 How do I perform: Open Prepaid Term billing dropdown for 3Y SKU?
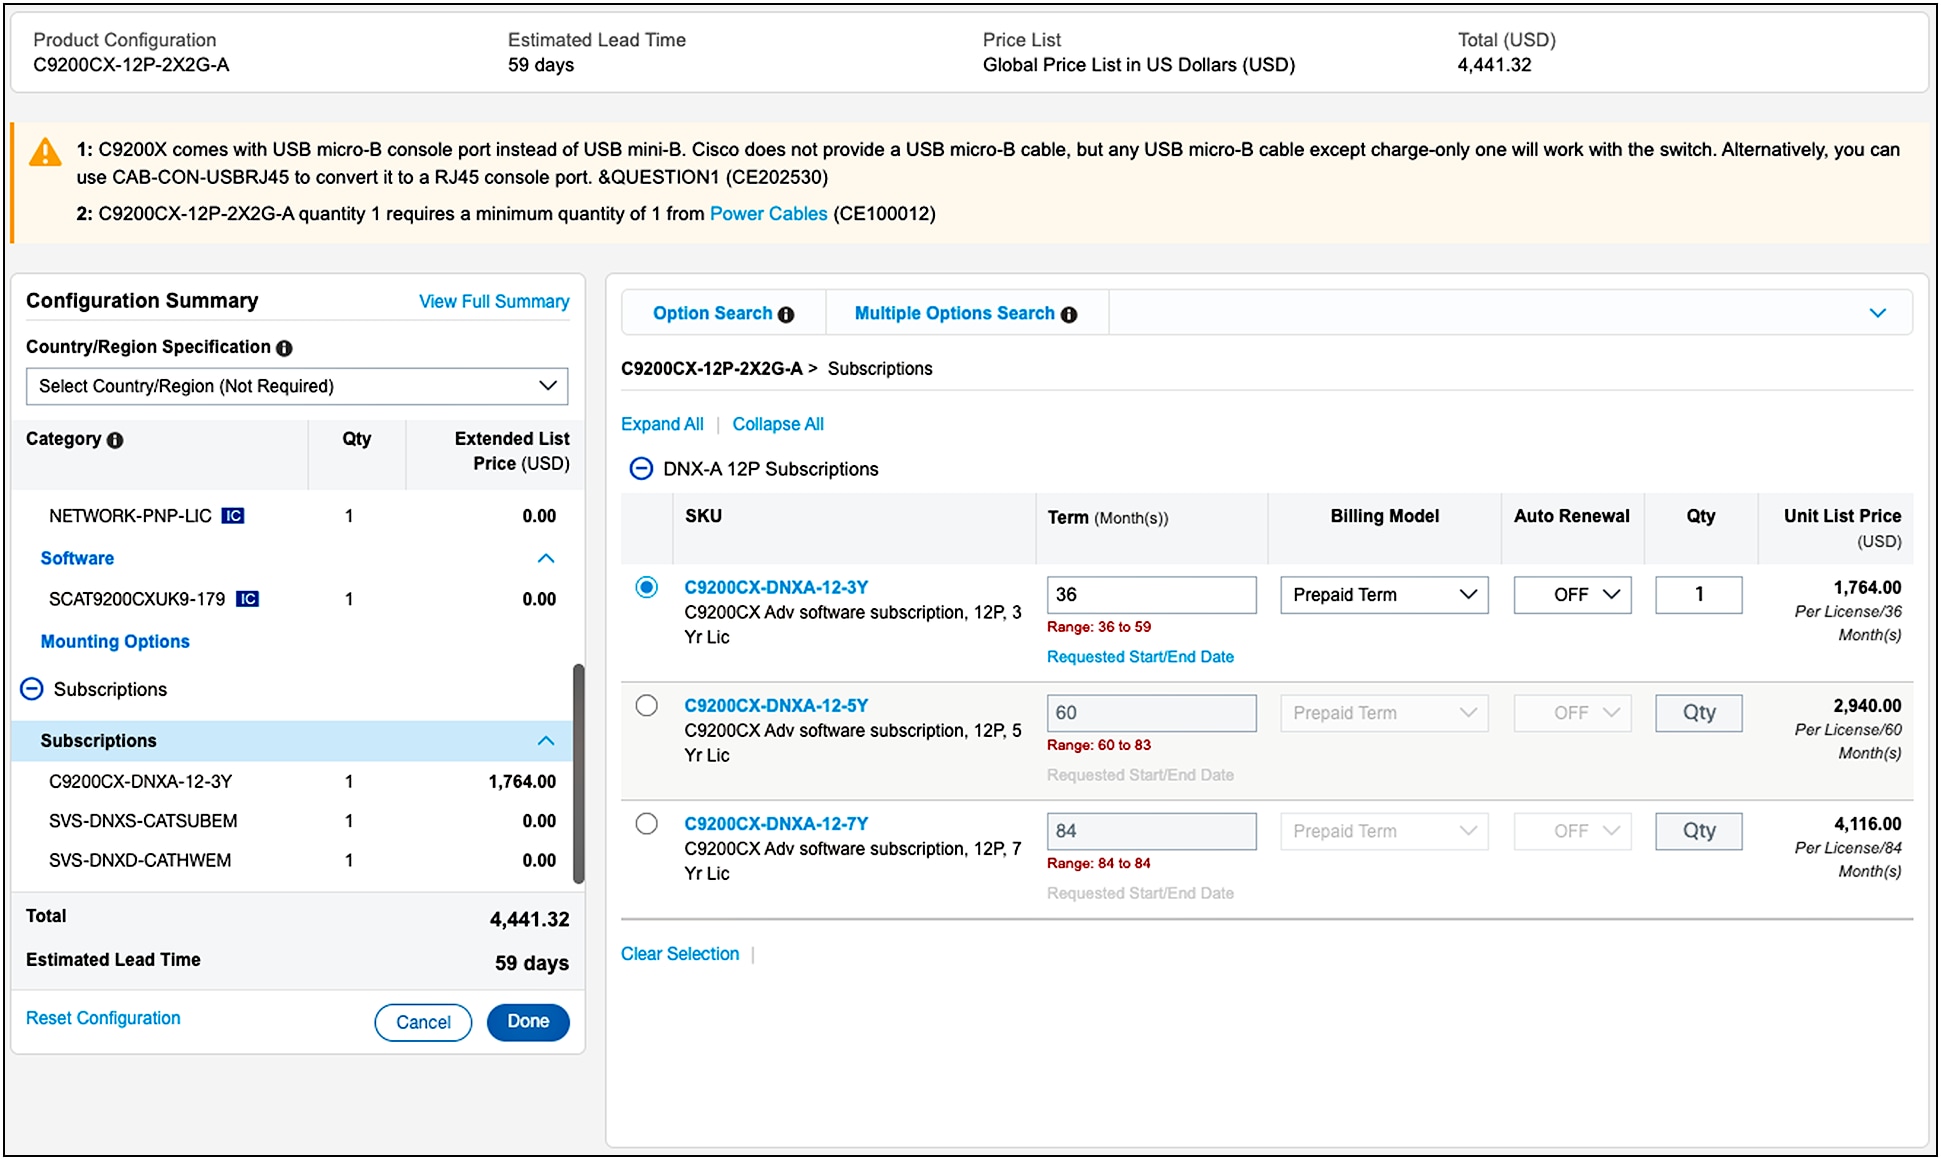[x=1384, y=595]
